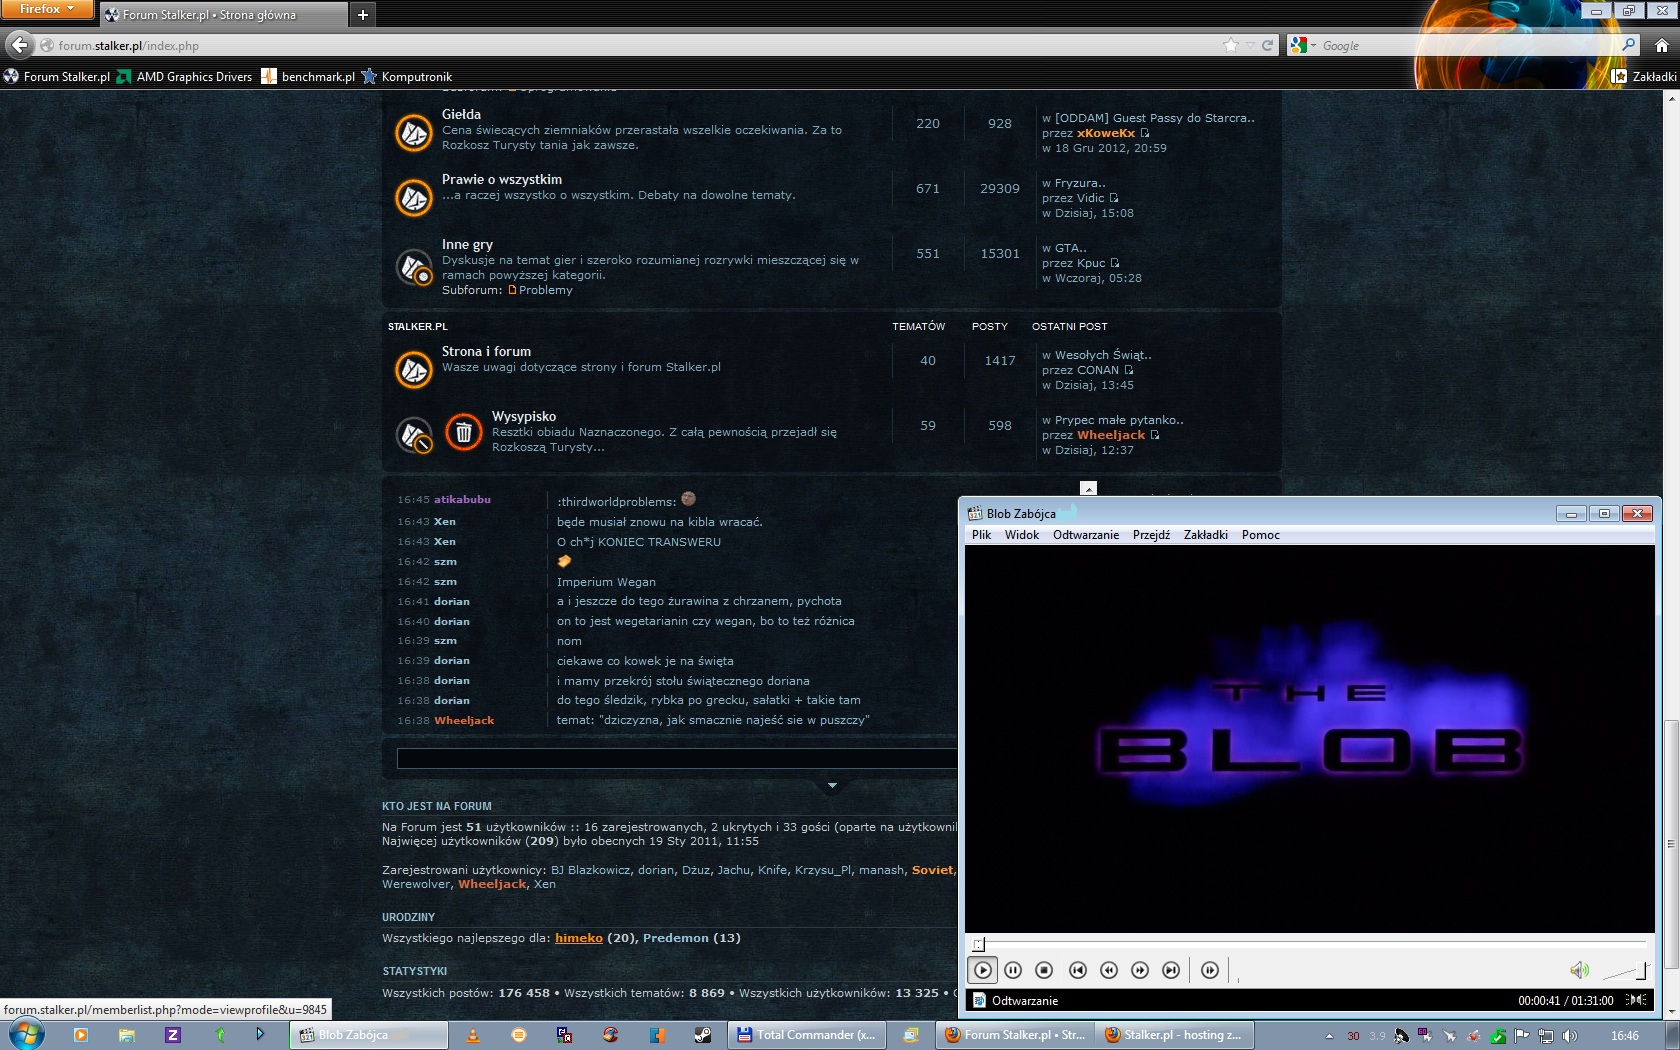
Task: Open the Plik menu in the player
Action: click(981, 535)
